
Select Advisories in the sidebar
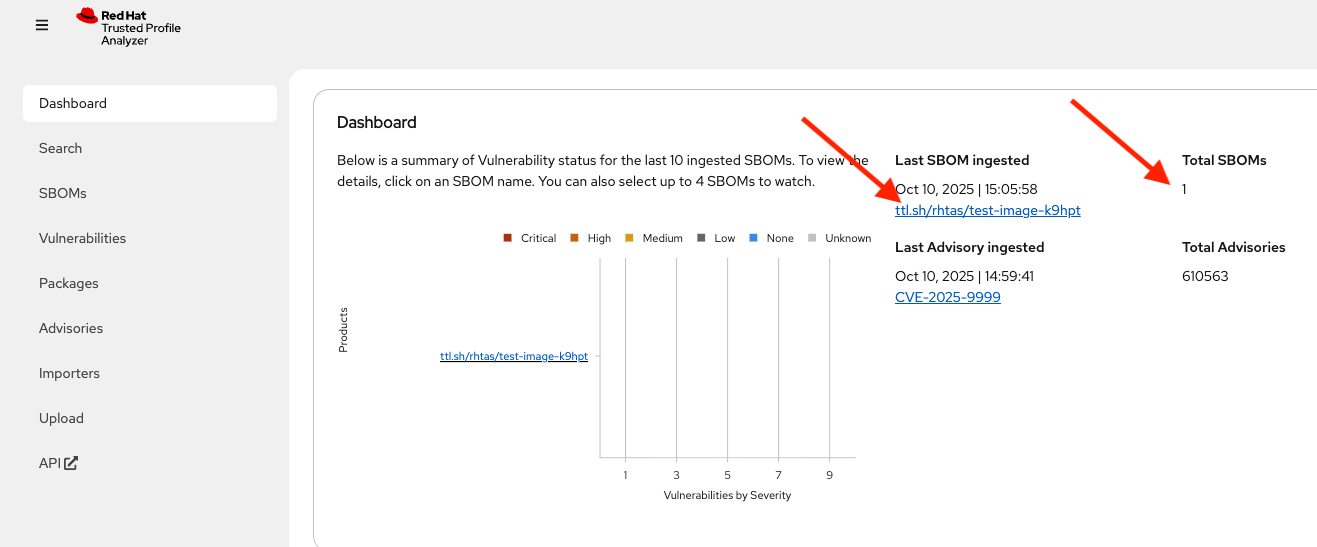pyautogui.click(x=70, y=328)
